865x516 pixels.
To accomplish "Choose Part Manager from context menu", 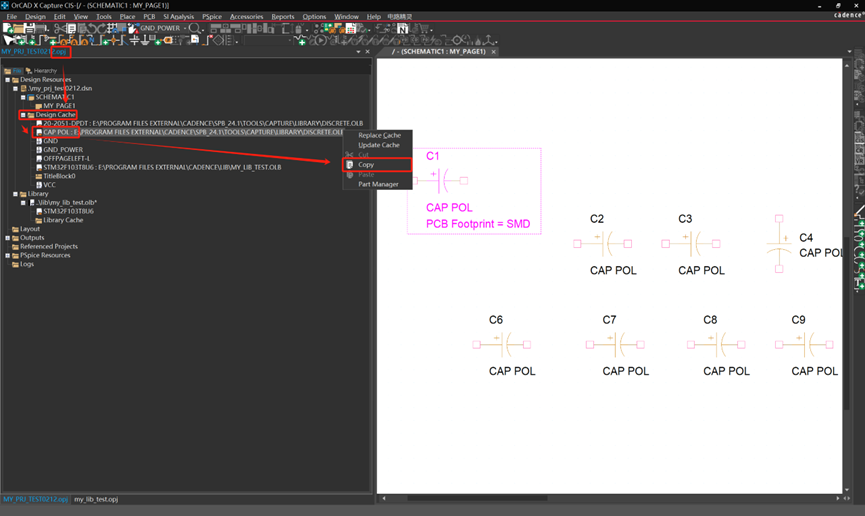I will [x=378, y=184].
